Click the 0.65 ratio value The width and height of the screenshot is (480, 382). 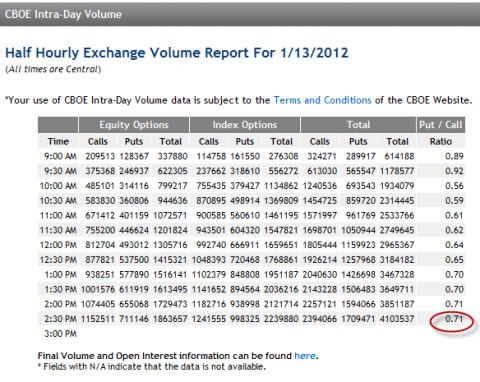click(x=454, y=260)
